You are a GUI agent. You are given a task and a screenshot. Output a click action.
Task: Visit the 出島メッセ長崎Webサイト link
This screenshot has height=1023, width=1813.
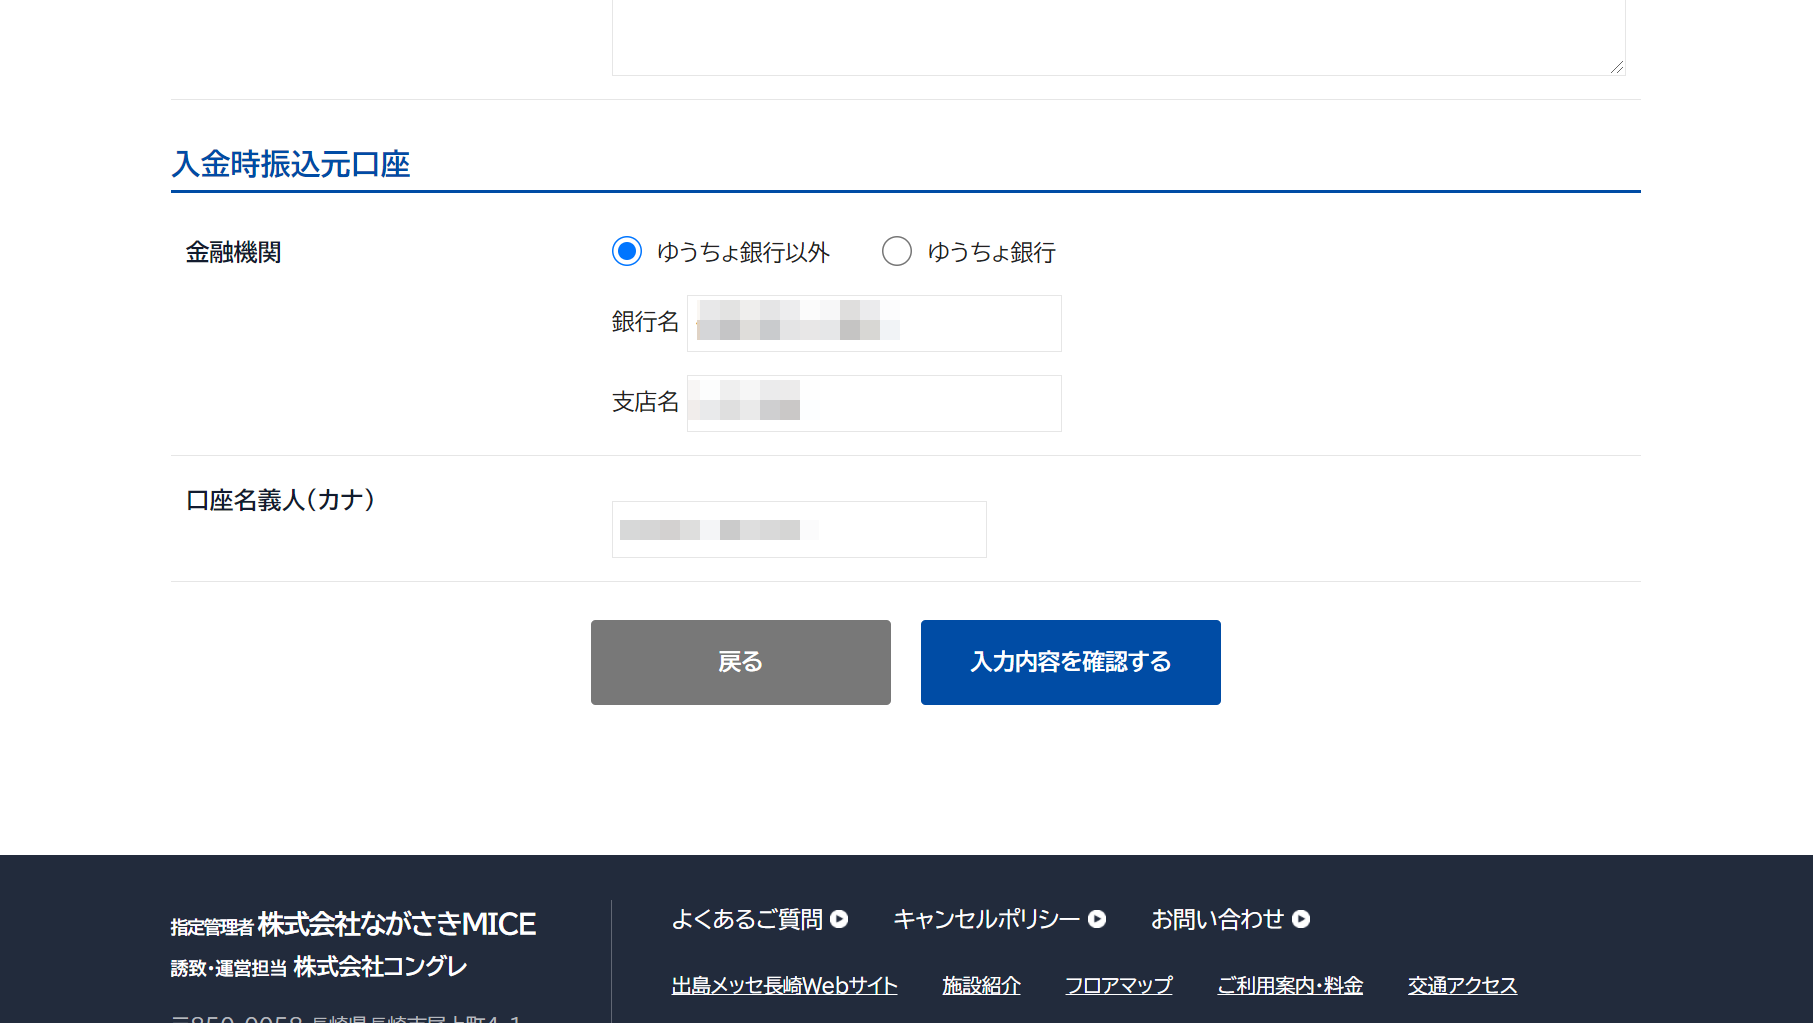coord(784,986)
